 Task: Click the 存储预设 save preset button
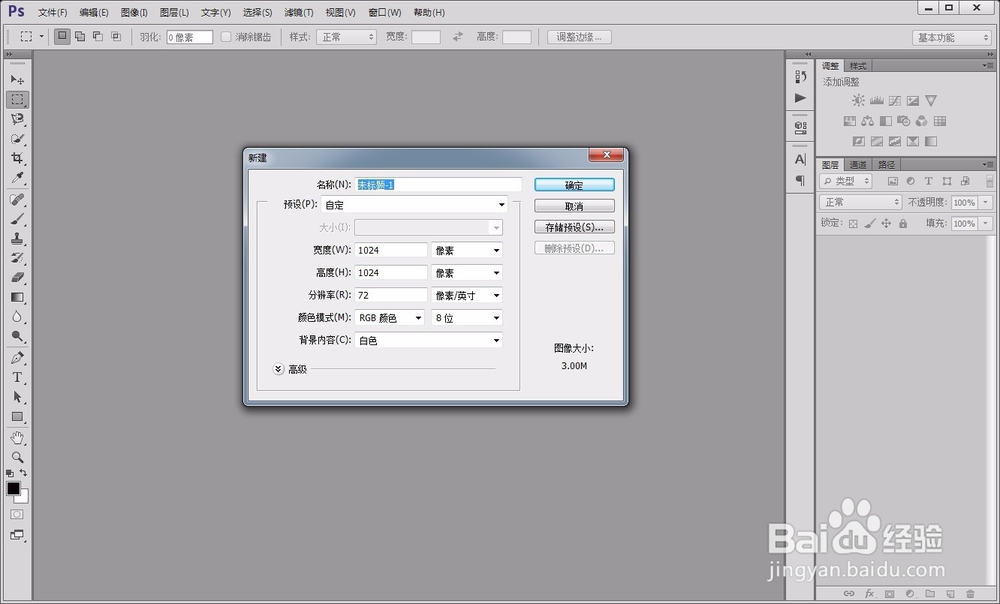pos(575,226)
